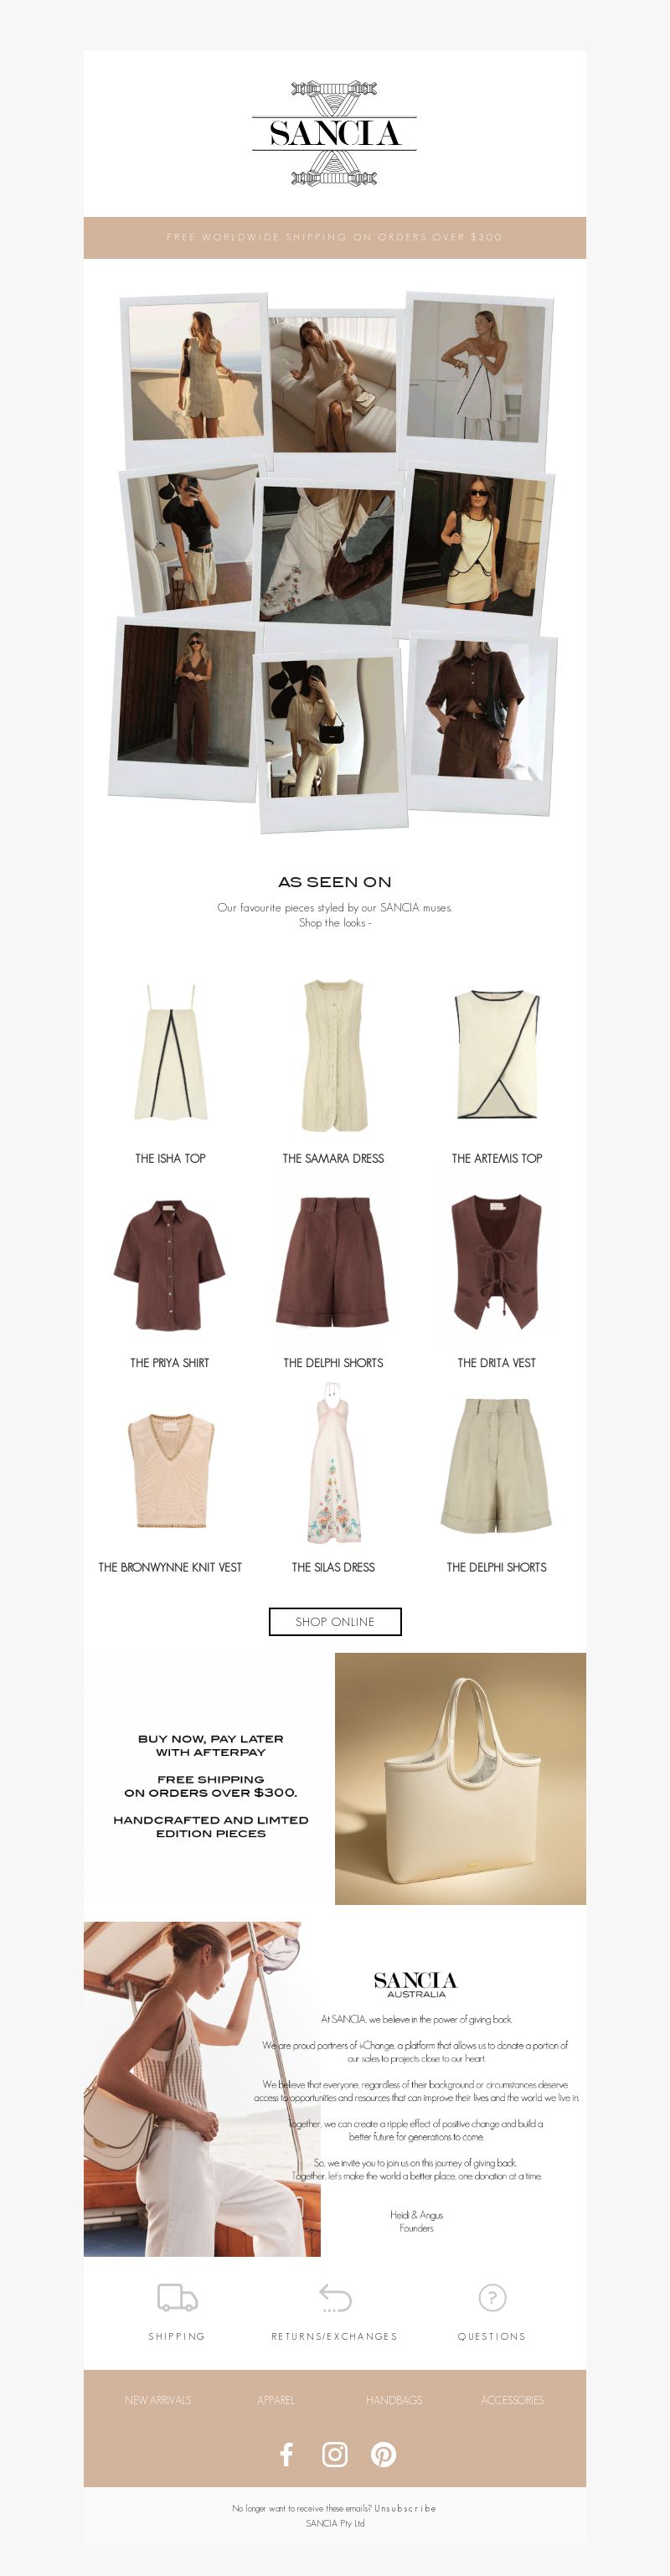Click the questions help icon

[x=492, y=2297]
